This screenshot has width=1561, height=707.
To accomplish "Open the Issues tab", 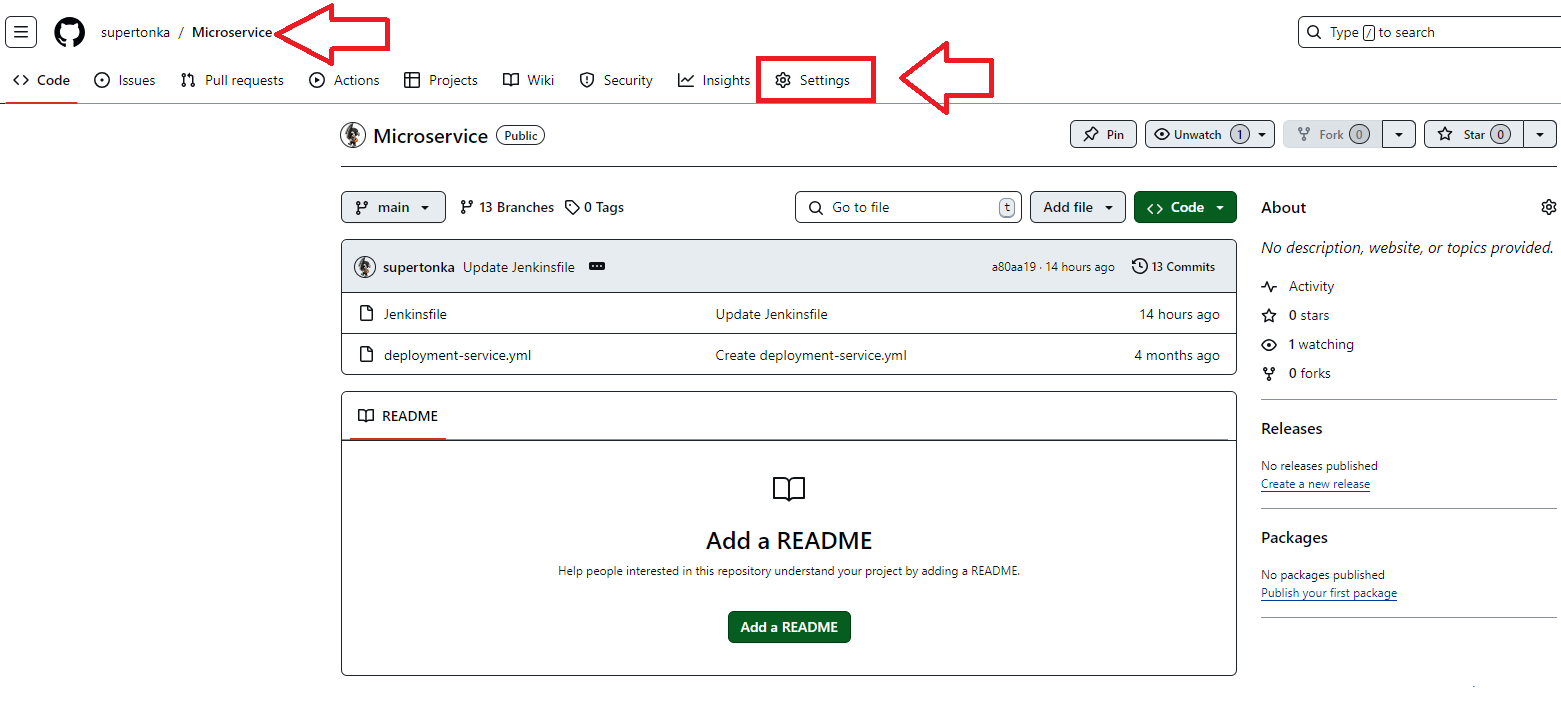I will 125,80.
